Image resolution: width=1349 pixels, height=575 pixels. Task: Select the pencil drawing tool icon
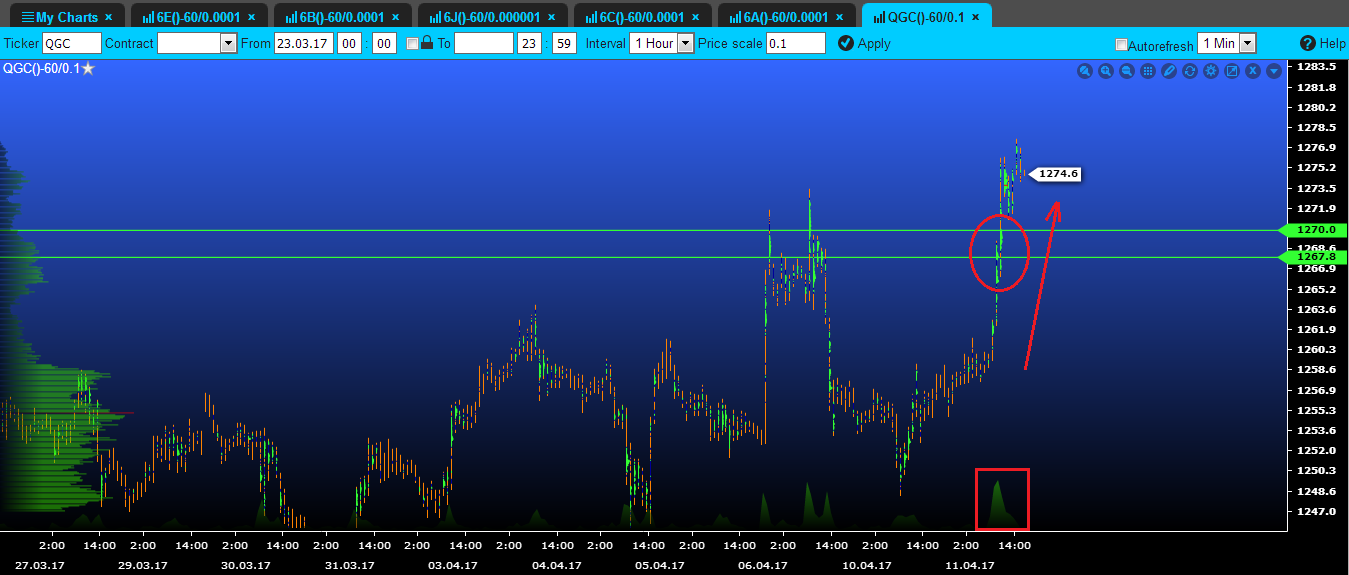pos(1169,71)
